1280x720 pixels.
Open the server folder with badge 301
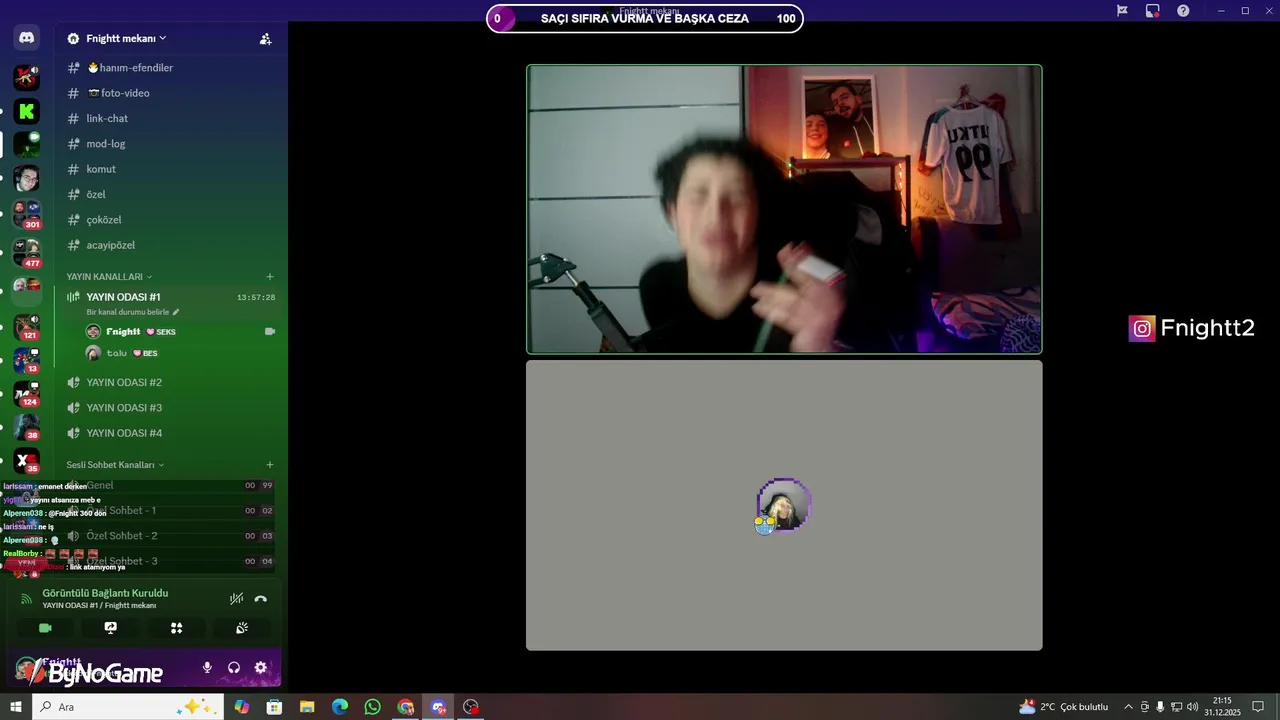(27, 213)
